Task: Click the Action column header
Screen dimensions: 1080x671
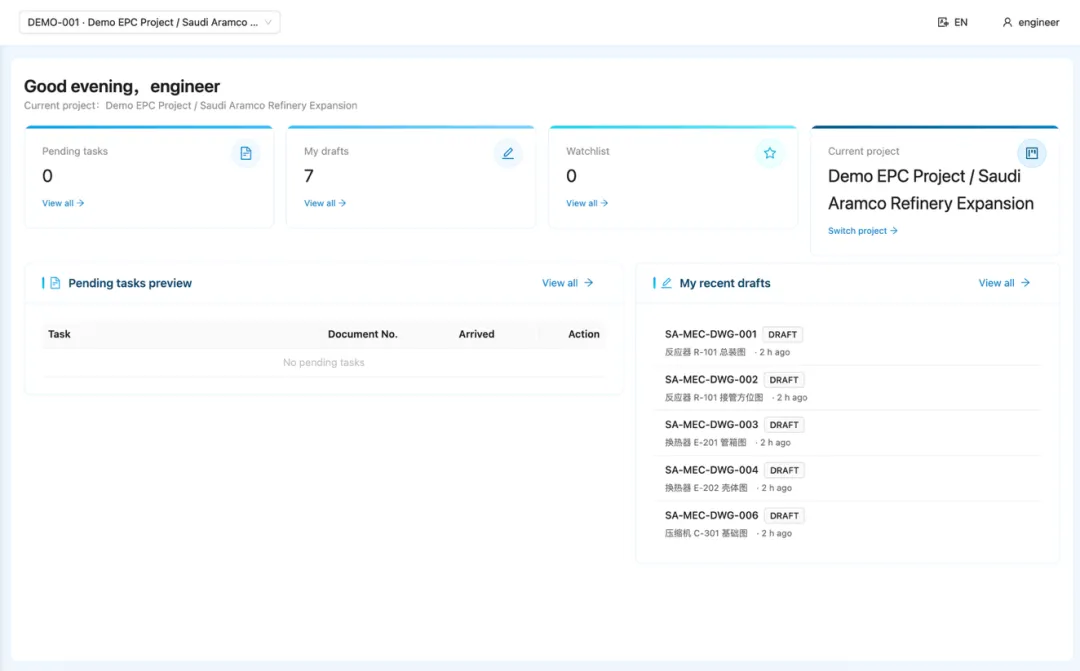Action: pos(583,334)
